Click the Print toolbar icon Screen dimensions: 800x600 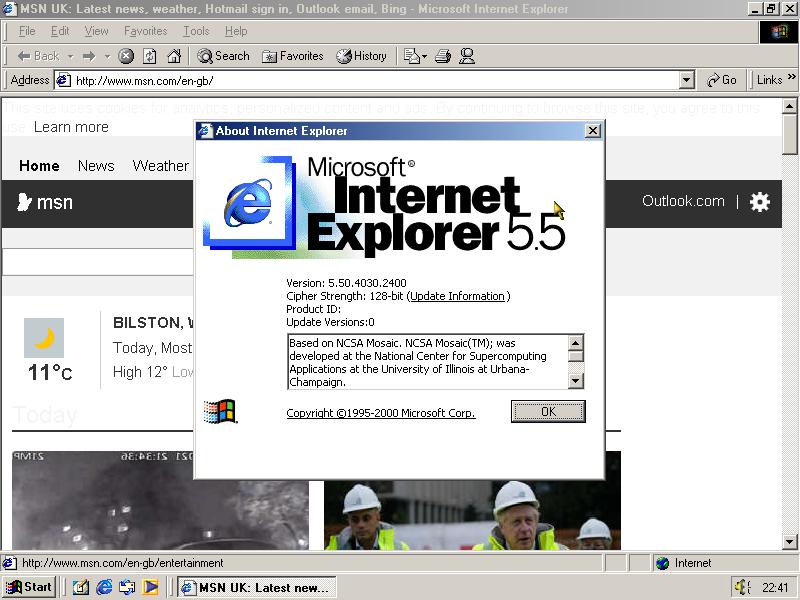pos(443,56)
